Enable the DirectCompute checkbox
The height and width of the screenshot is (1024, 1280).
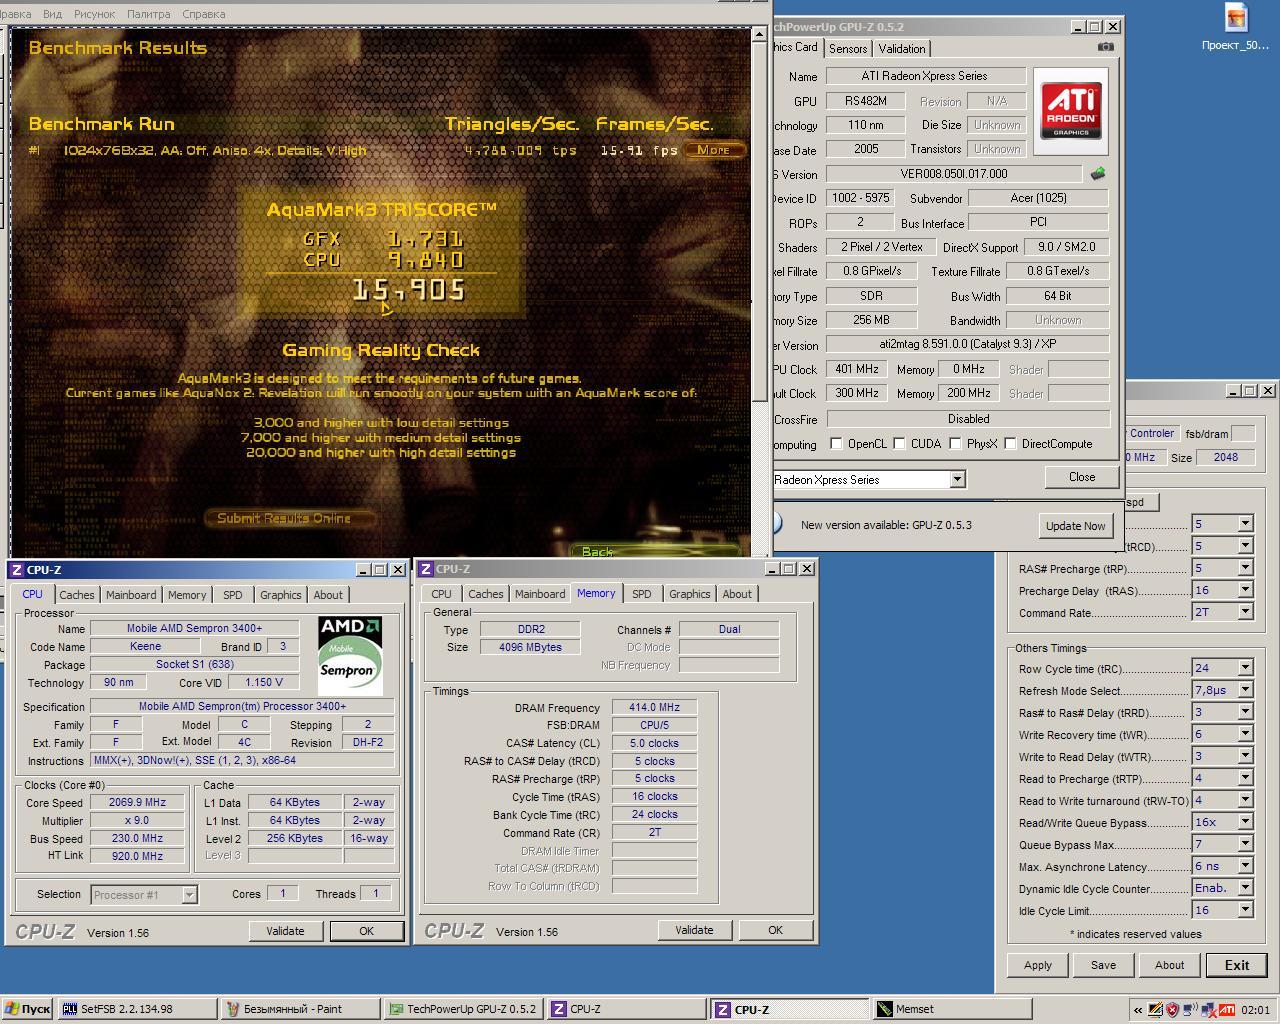(1010, 444)
